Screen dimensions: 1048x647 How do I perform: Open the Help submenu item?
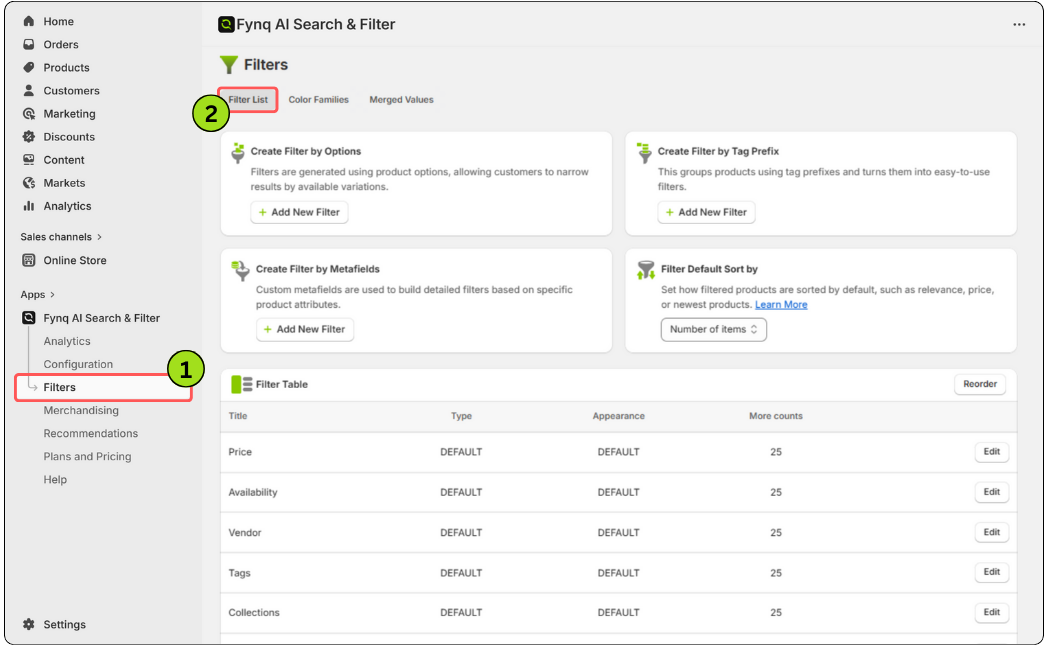(x=55, y=479)
